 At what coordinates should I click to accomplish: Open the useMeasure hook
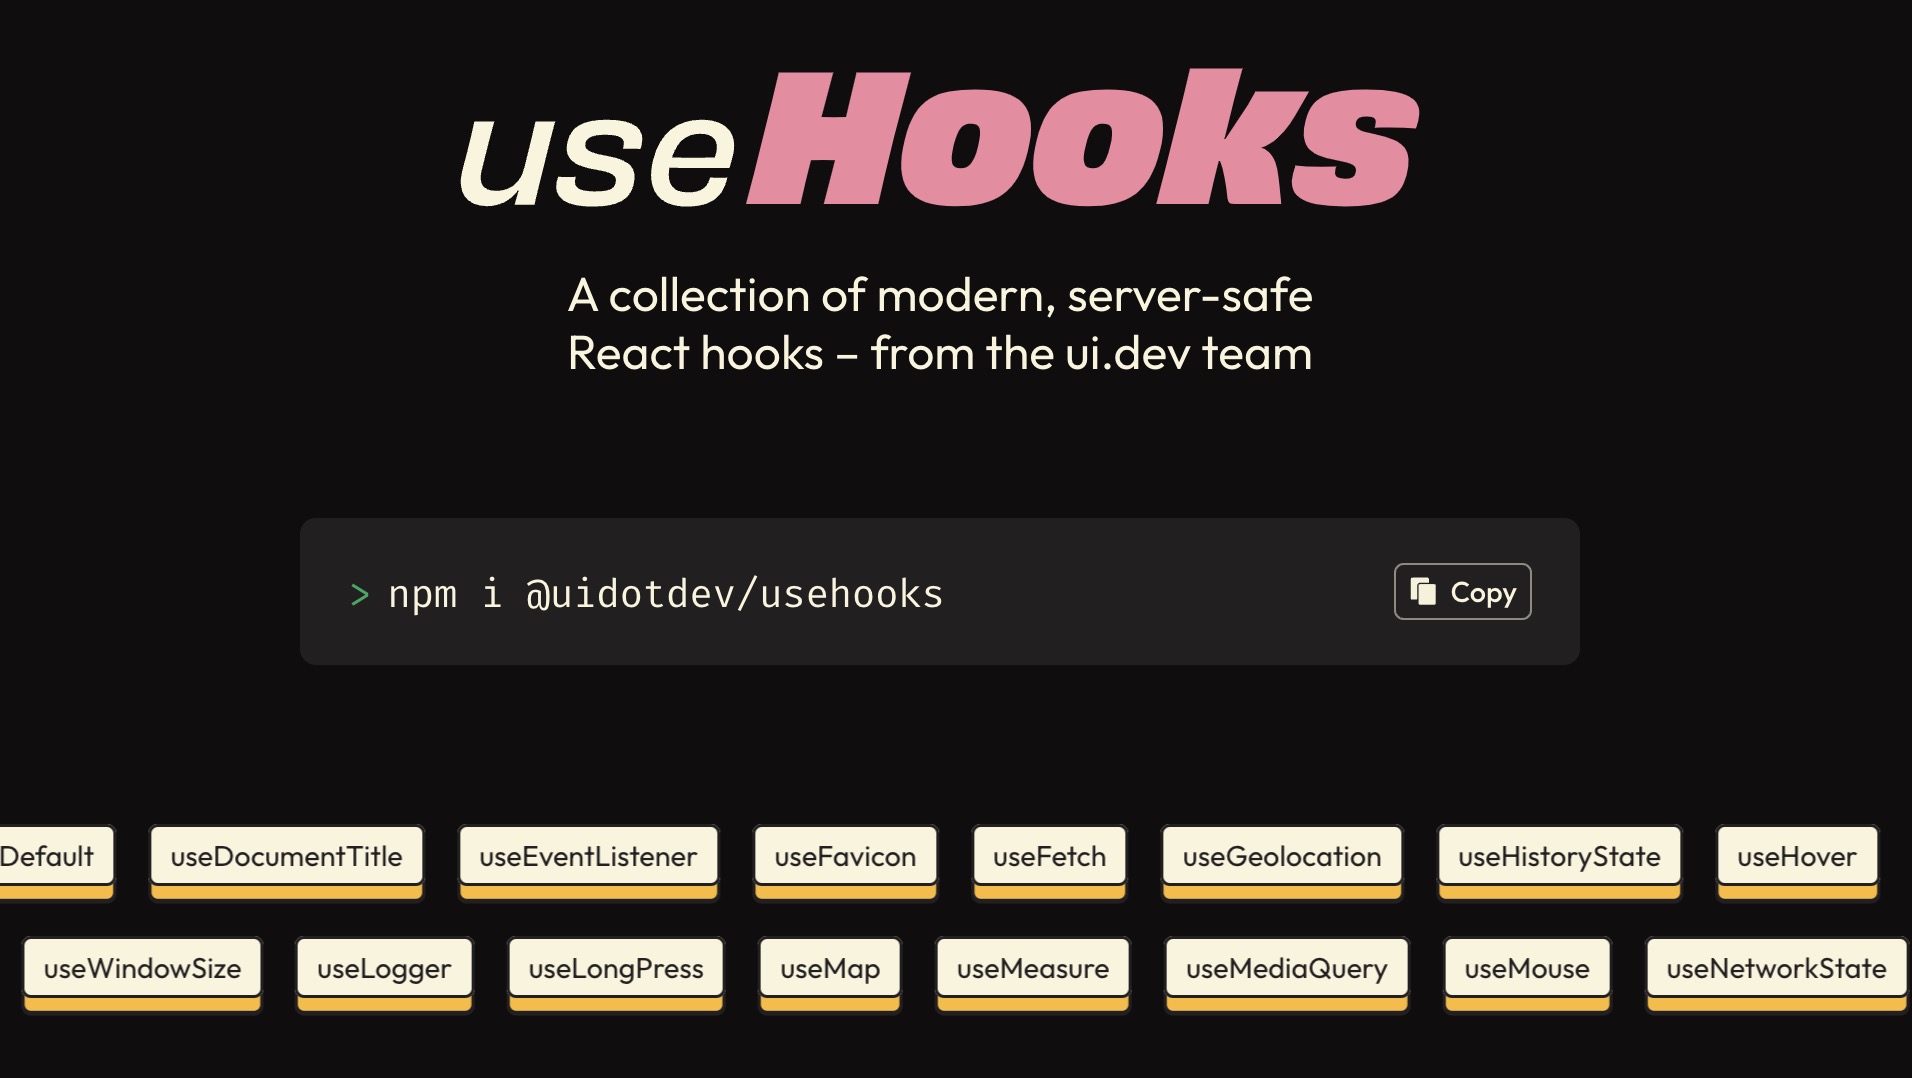pyautogui.click(x=1033, y=969)
